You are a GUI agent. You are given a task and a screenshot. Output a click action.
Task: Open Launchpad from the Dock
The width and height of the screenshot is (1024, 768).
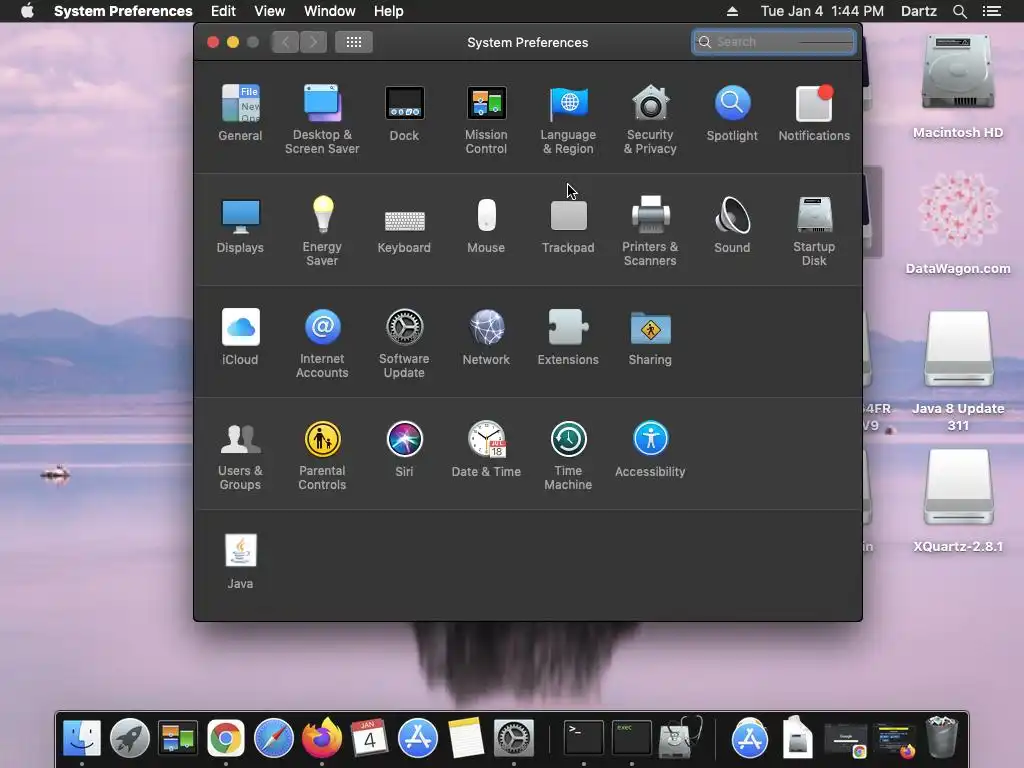(x=129, y=738)
